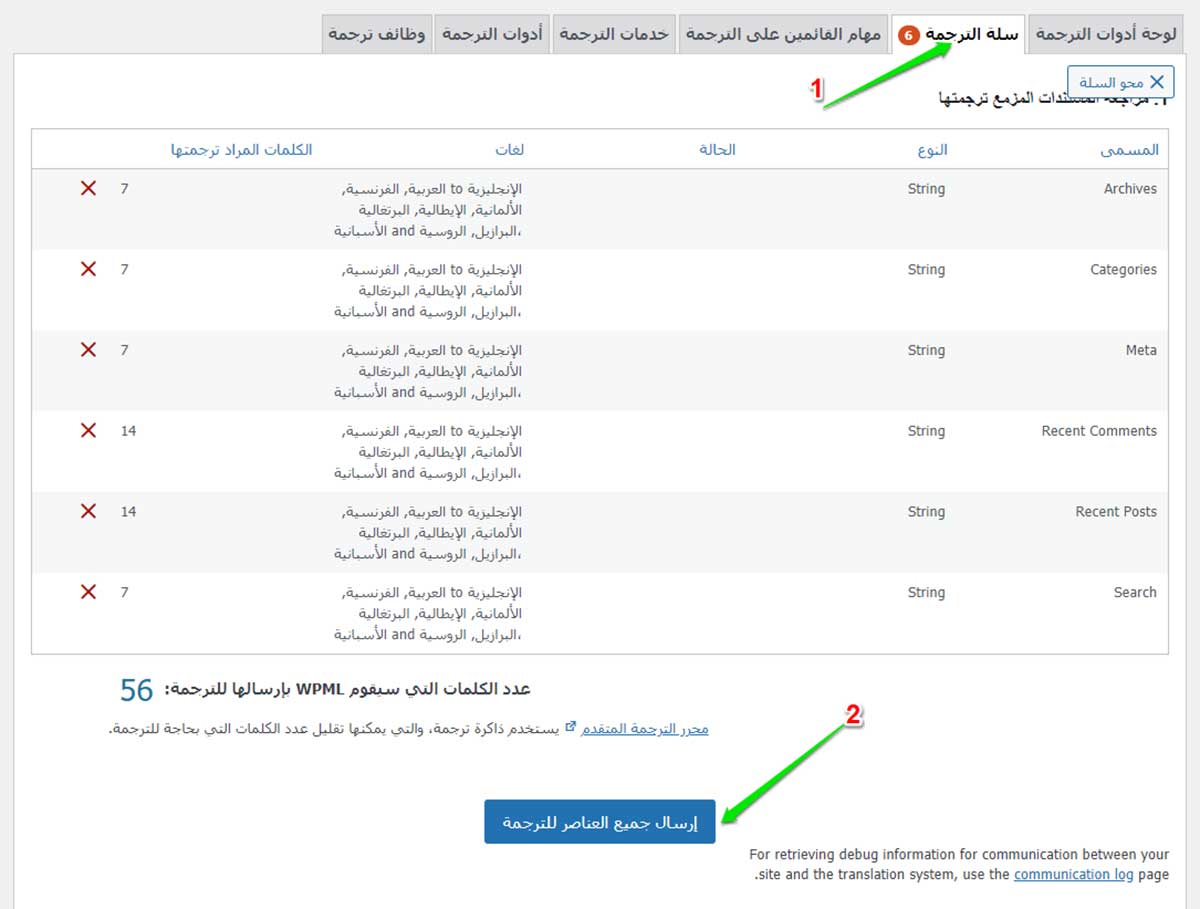1200x909 pixels.
Task: Click the orange basket count badge
Action: [908, 35]
